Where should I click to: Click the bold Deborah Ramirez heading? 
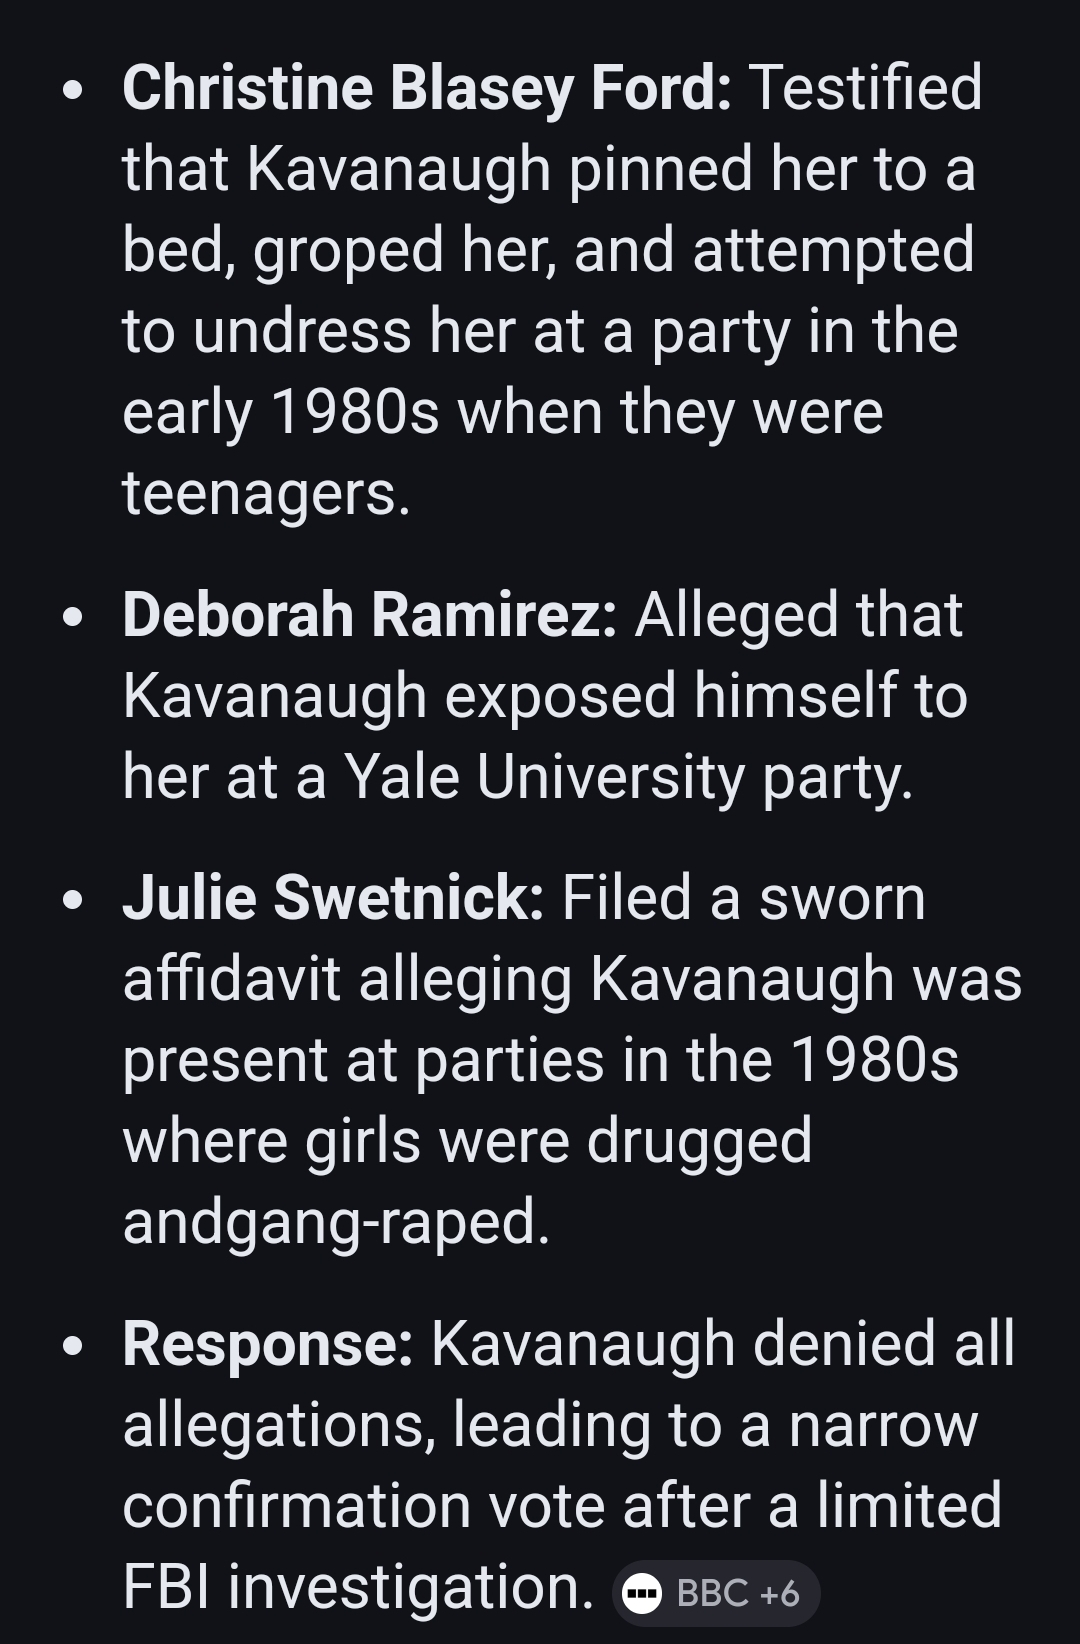click(x=369, y=614)
